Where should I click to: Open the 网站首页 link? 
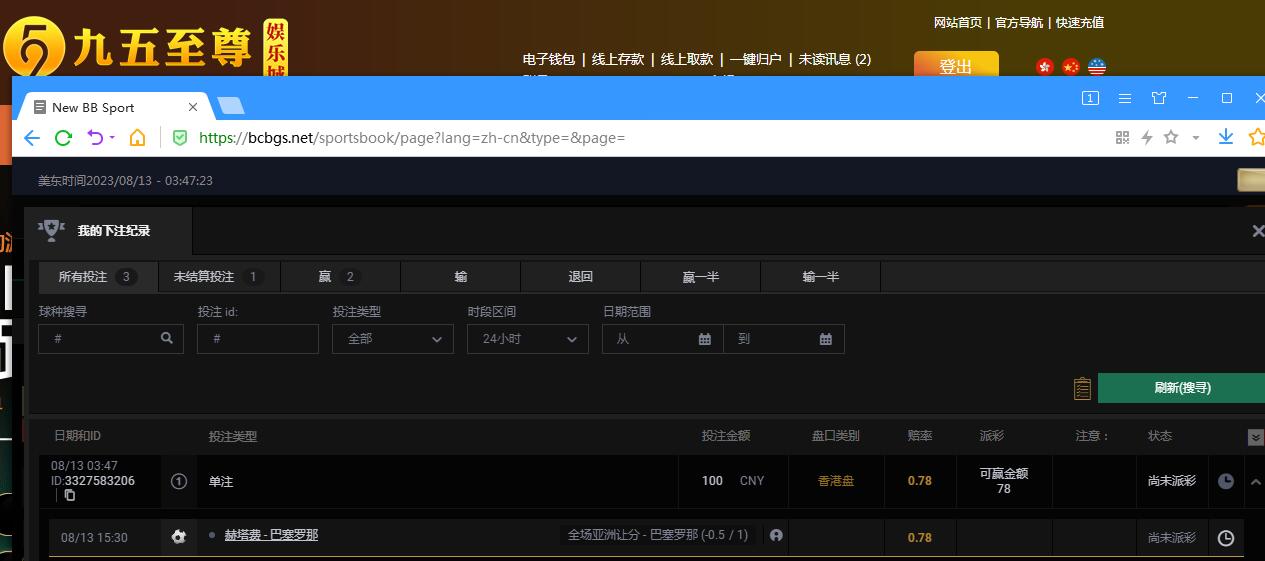tap(958, 23)
